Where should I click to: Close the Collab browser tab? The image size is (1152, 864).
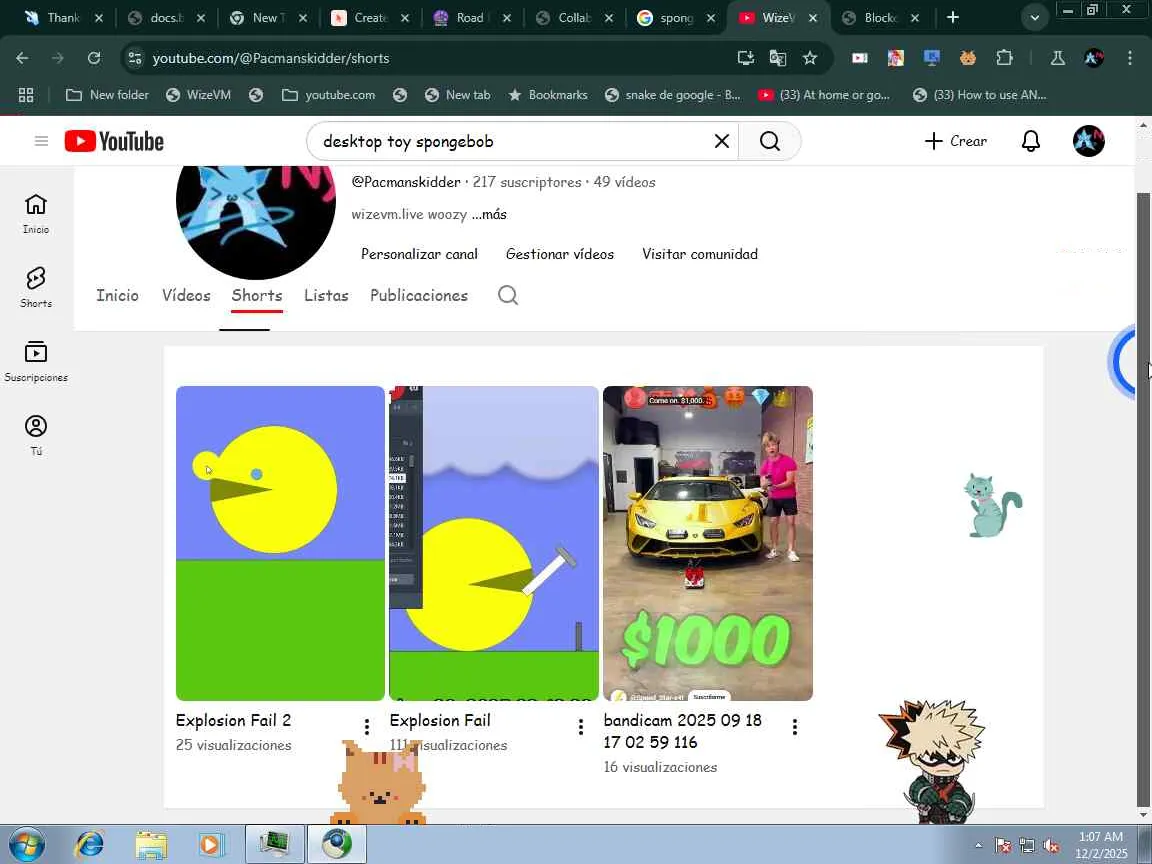(x=608, y=18)
